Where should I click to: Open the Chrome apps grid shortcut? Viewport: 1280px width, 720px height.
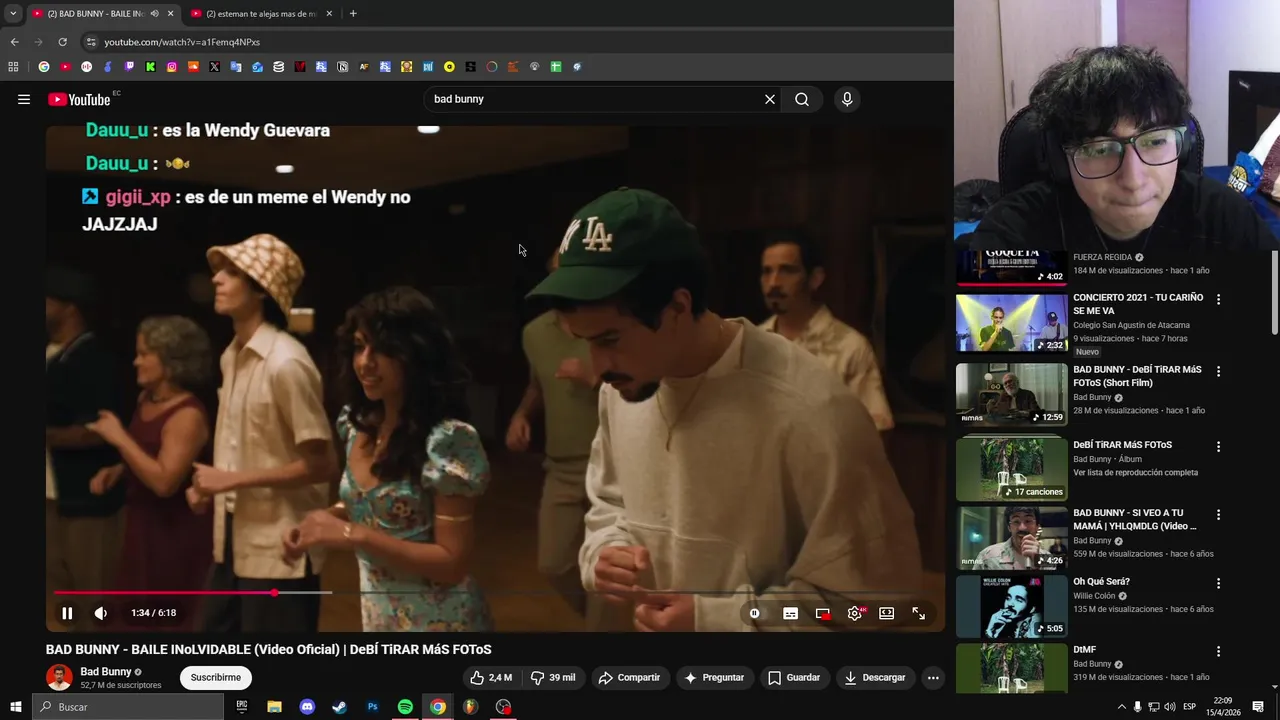tap(13, 67)
